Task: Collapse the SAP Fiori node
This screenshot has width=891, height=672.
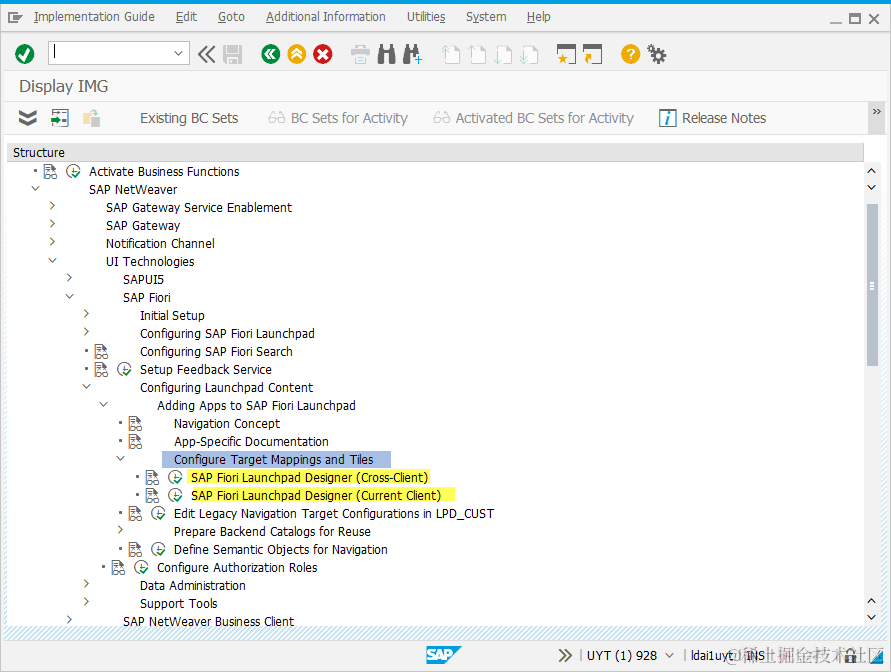Action: (x=70, y=297)
